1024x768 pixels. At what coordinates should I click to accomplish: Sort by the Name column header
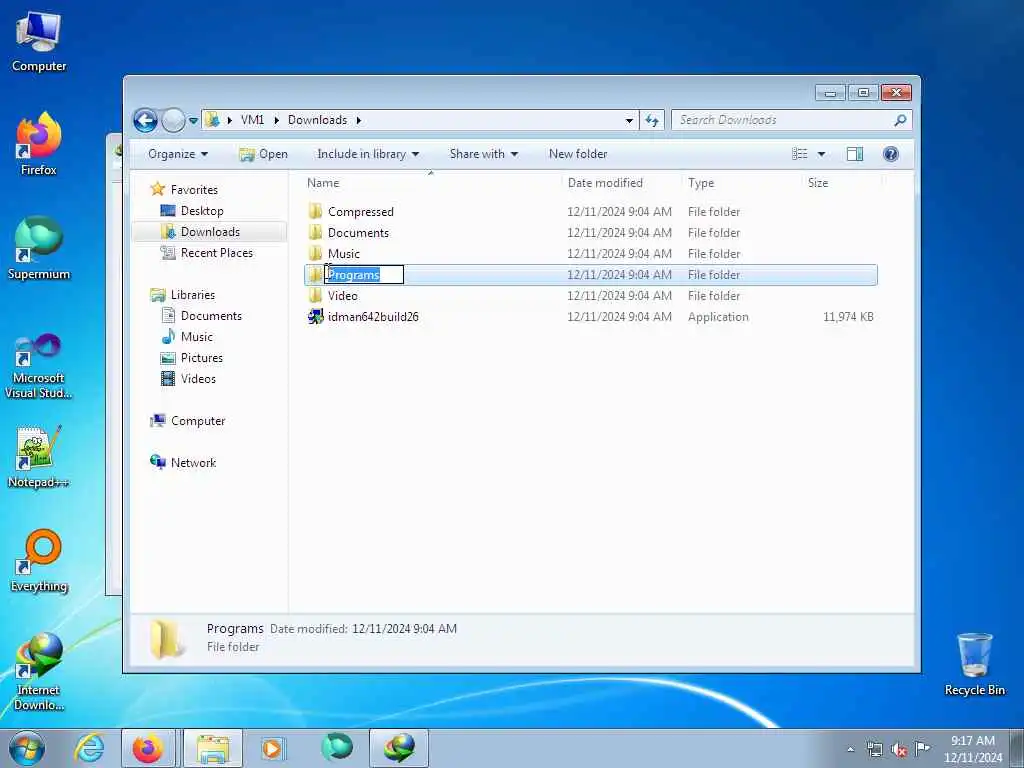coord(431,183)
